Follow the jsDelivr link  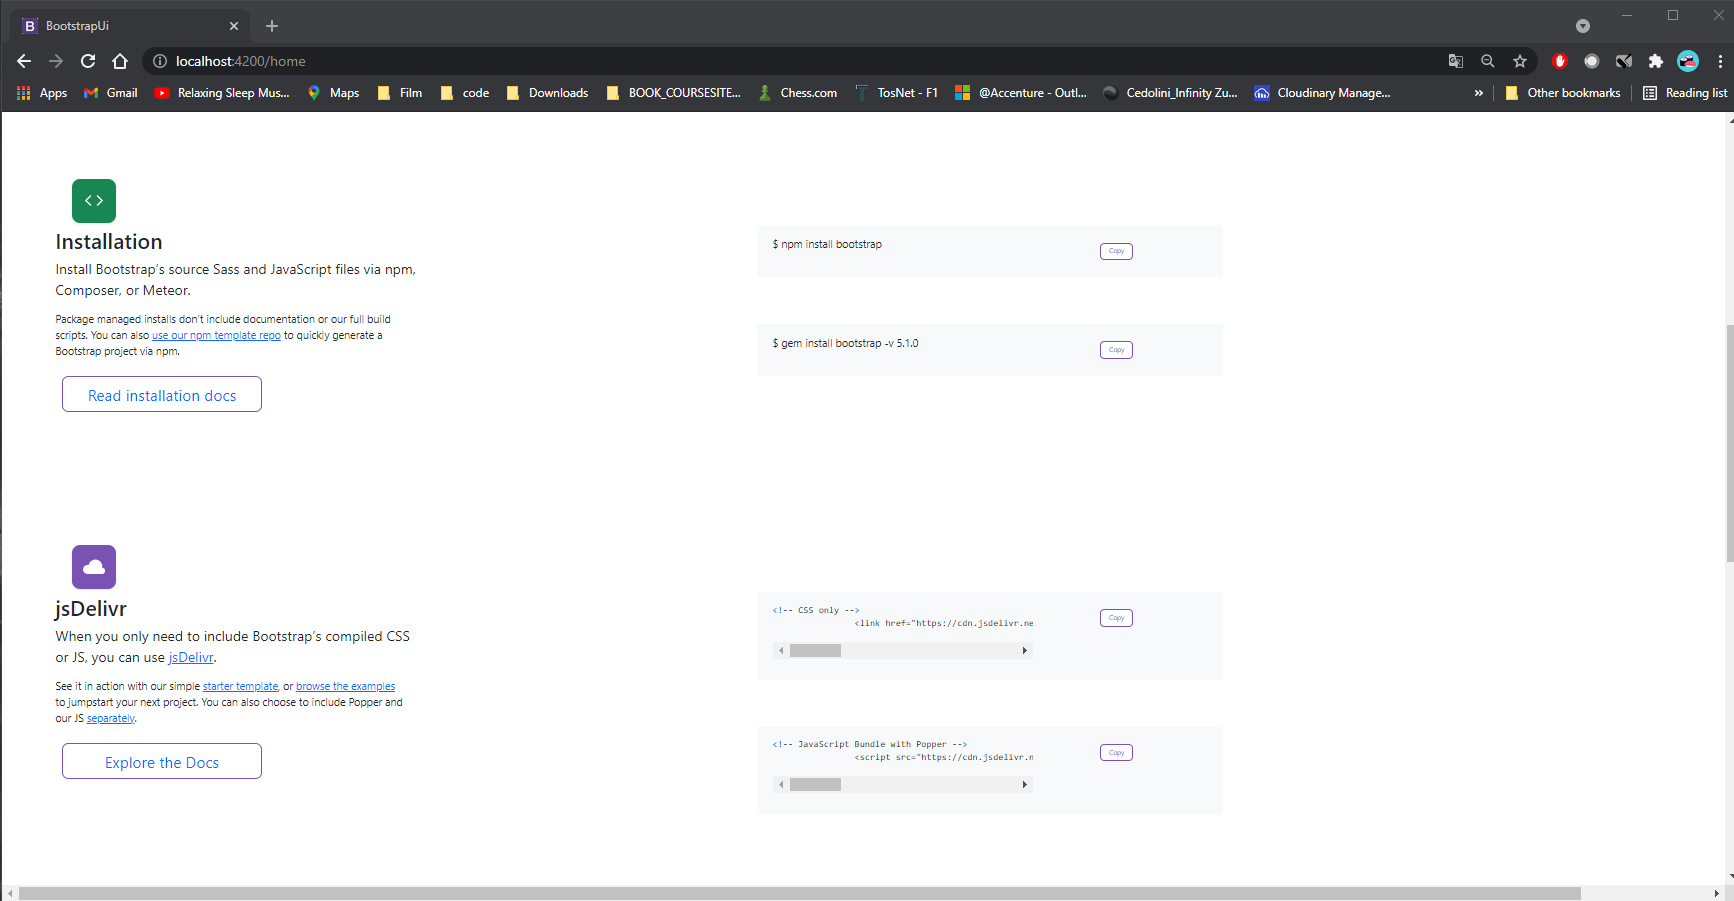point(190,658)
